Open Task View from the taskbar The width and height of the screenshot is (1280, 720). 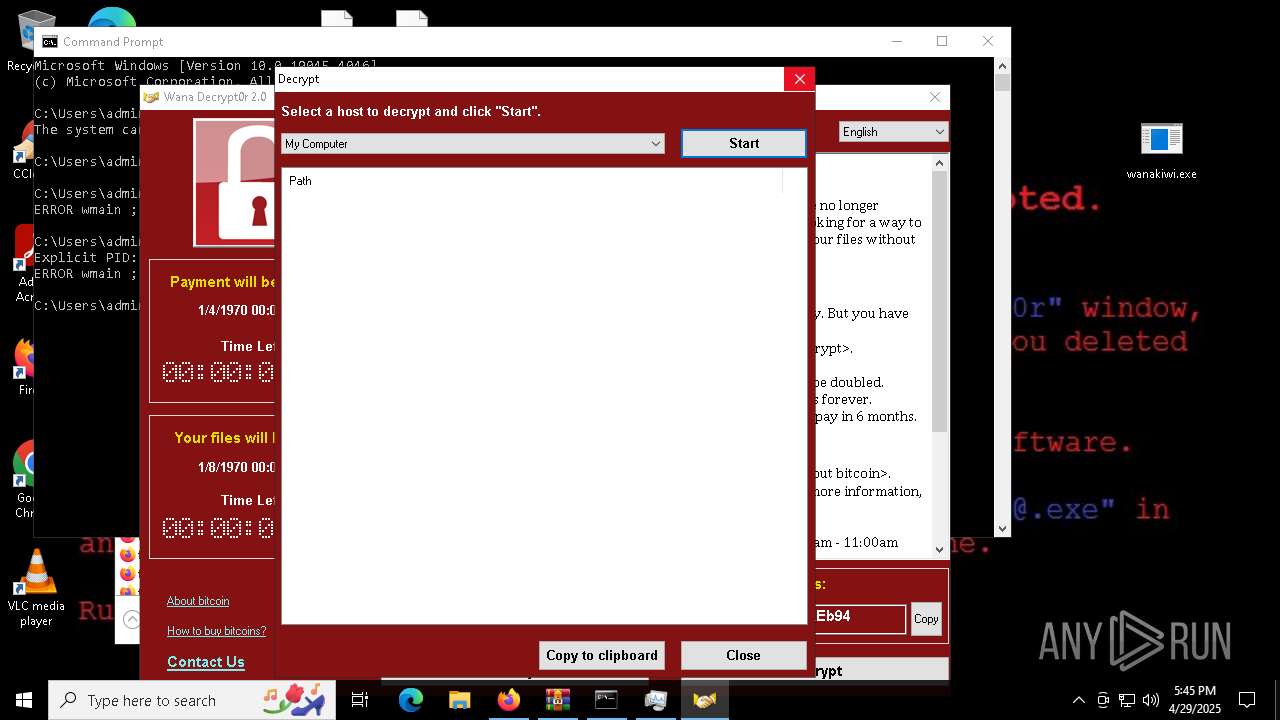click(x=360, y=700)
